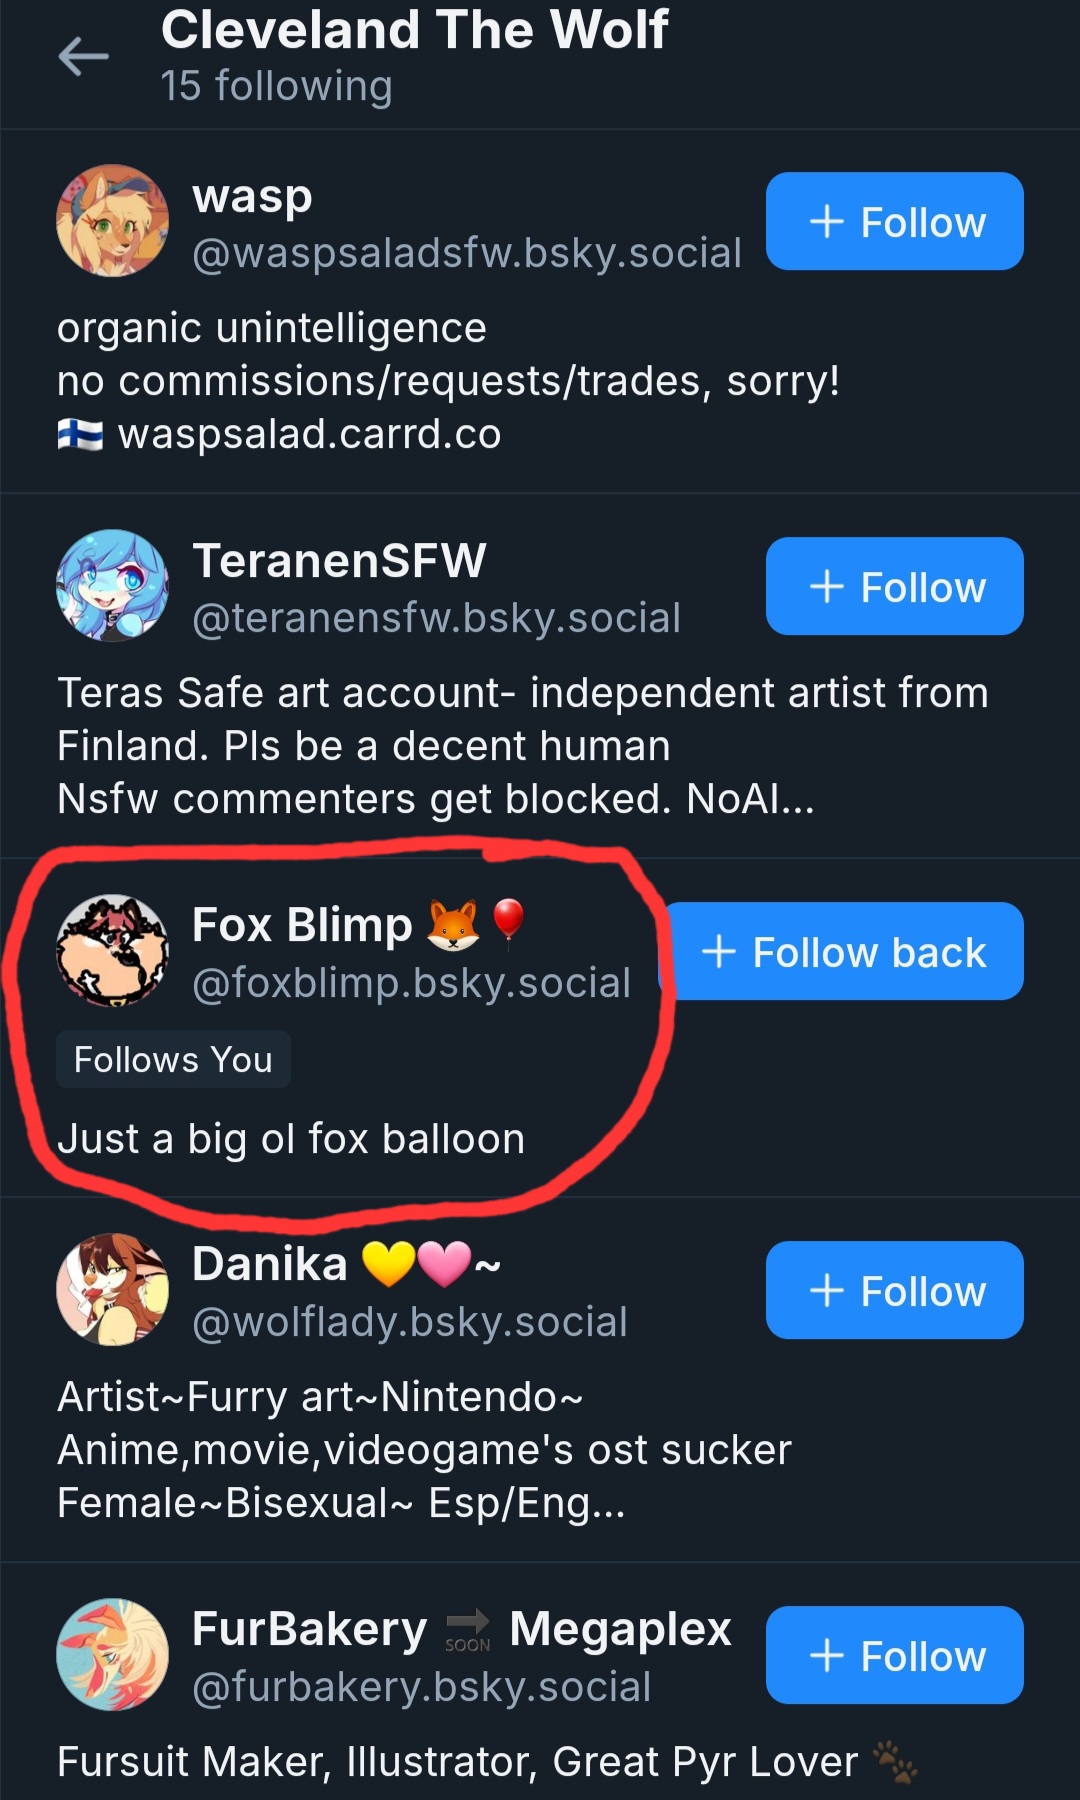
Task: Follow the wasp account
Action: click(x=895, y=221)
